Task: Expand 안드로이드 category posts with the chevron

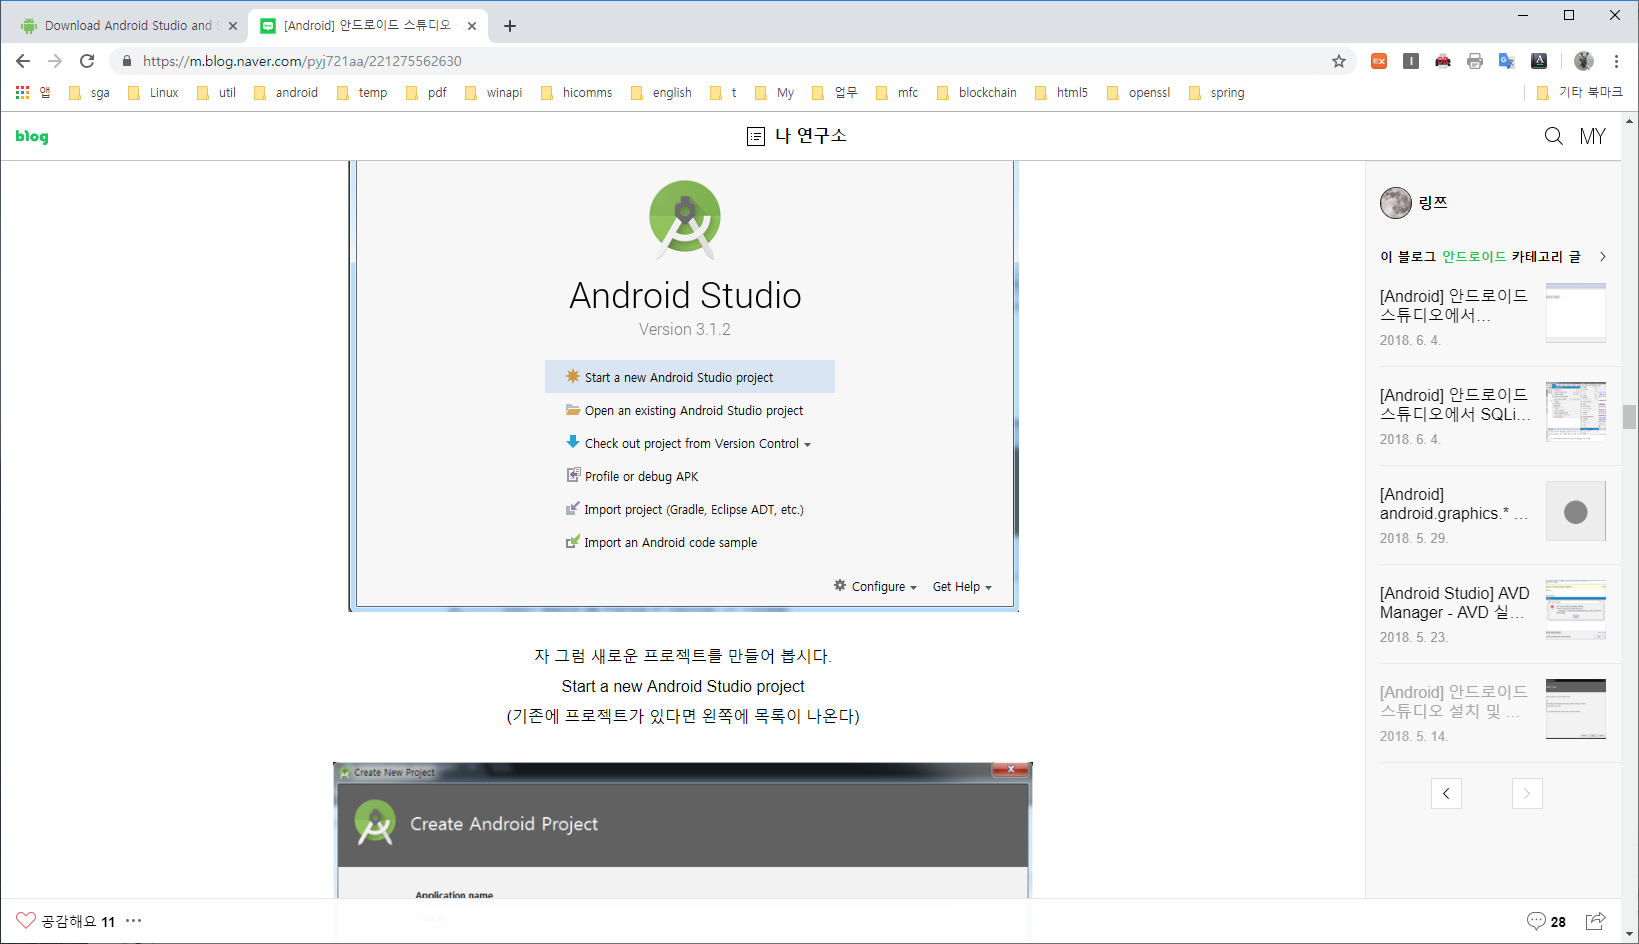Action: pos(1603,257)
